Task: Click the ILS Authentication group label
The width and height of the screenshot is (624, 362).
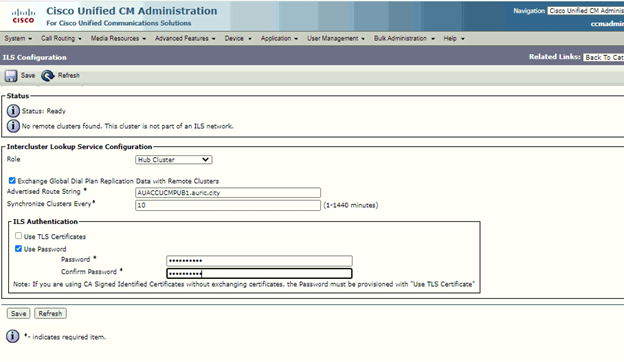Action: 45,222
